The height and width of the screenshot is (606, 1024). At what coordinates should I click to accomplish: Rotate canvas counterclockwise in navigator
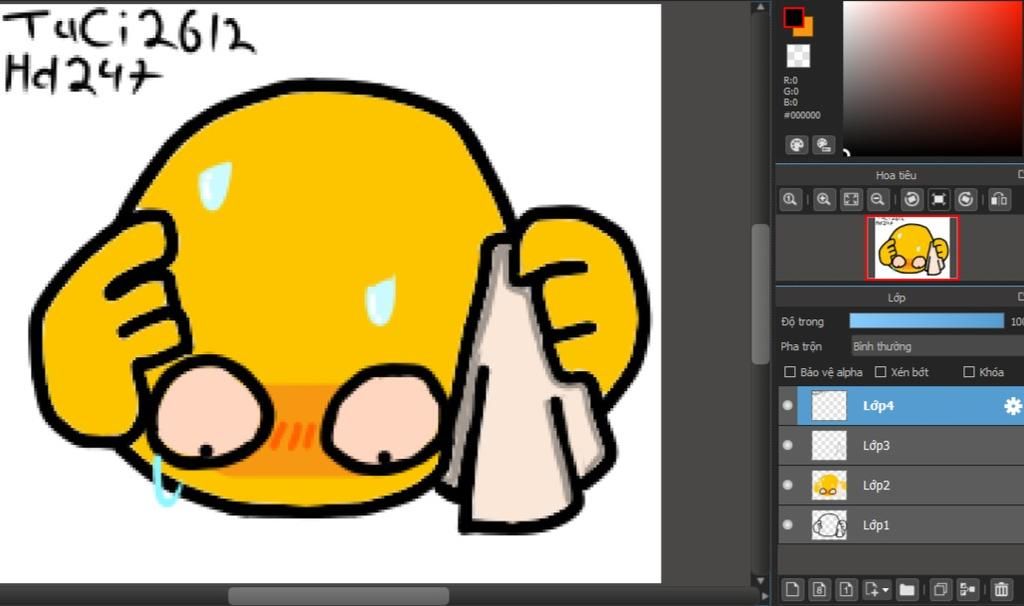tap(912, 199)
